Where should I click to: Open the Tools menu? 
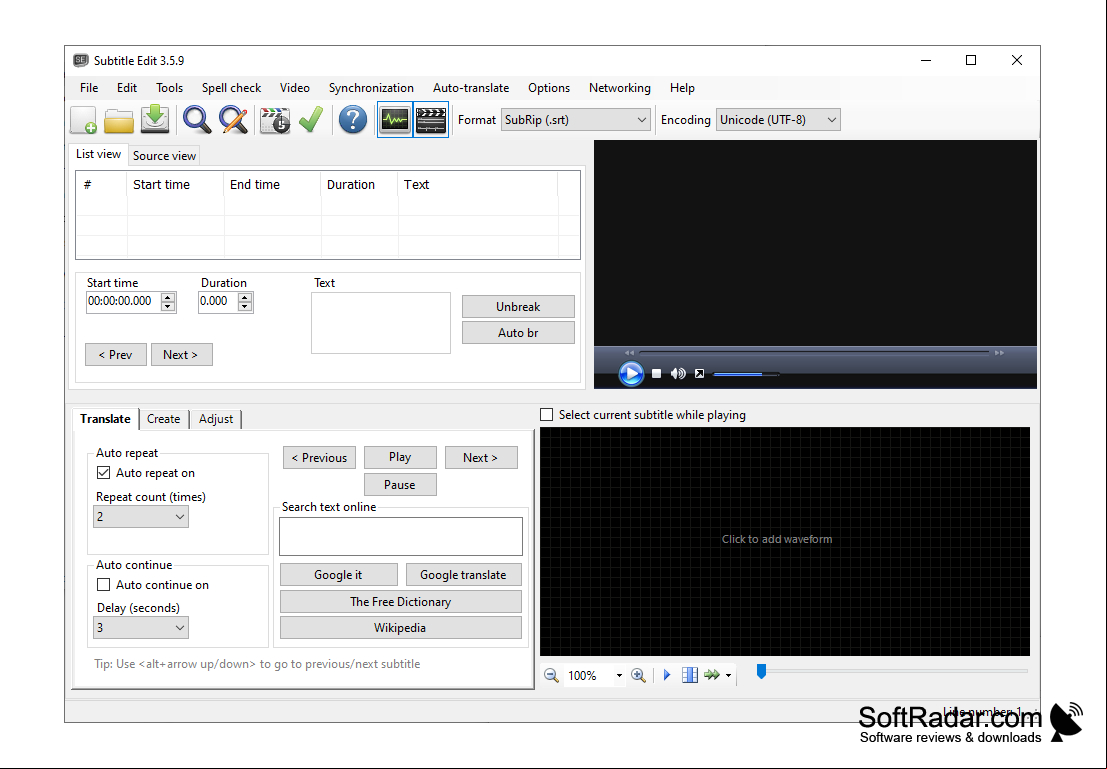pyautogui.click(x=169, y=88)
